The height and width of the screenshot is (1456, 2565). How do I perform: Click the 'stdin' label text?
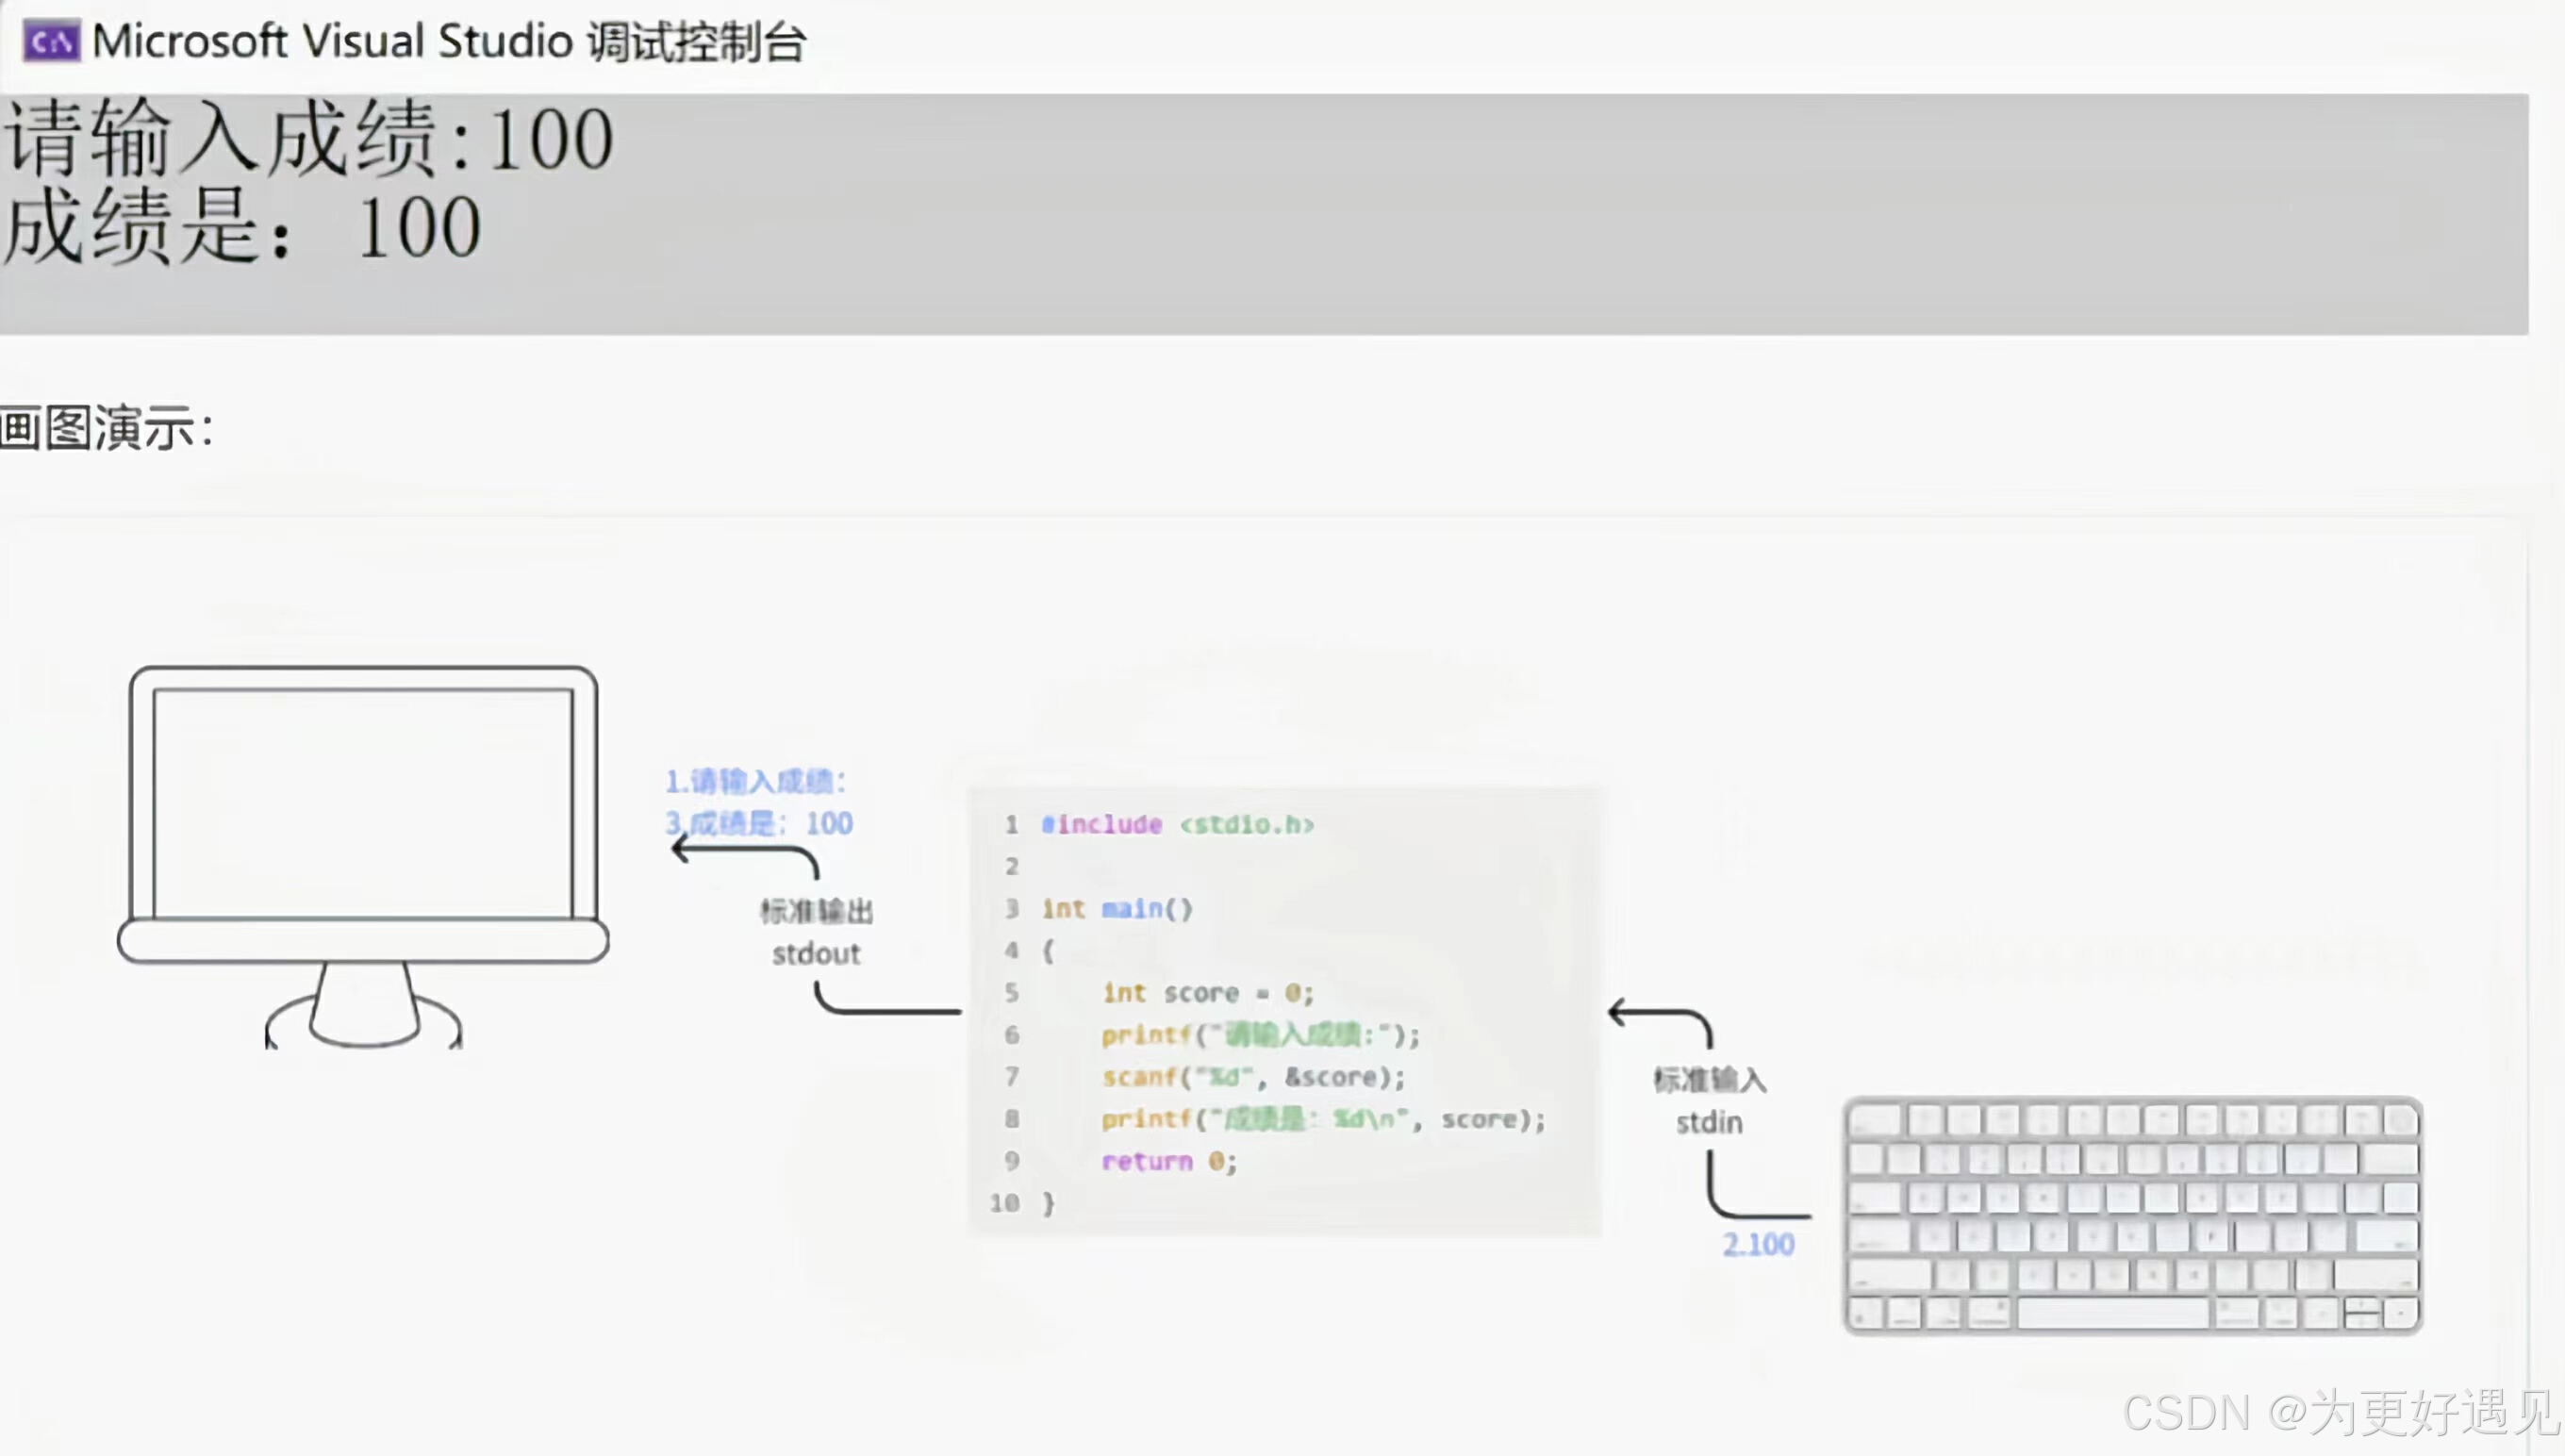(x=1709, y=1123)
